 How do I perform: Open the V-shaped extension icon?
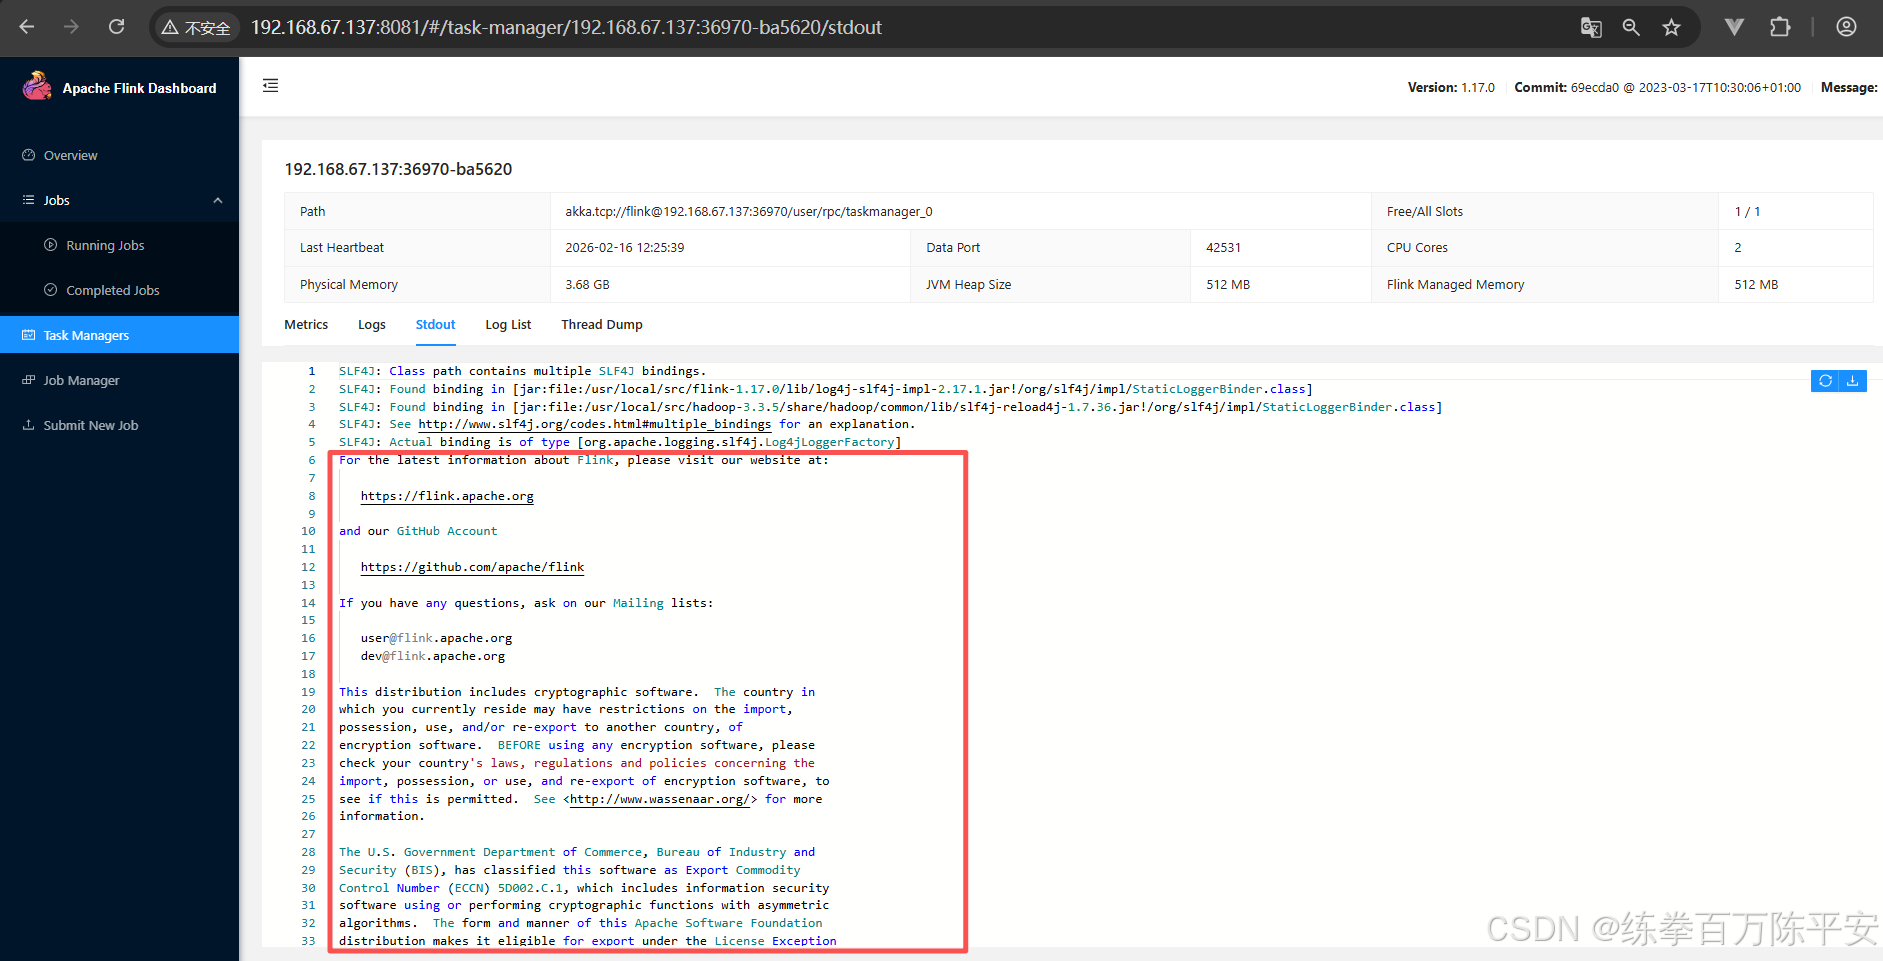pos(1735,27)
